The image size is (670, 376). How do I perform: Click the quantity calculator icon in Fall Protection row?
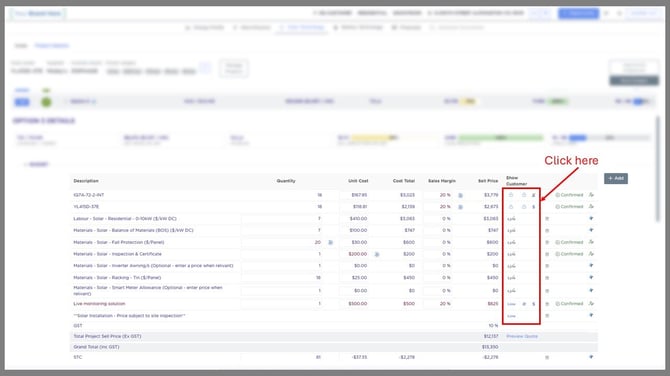[330, 242]
